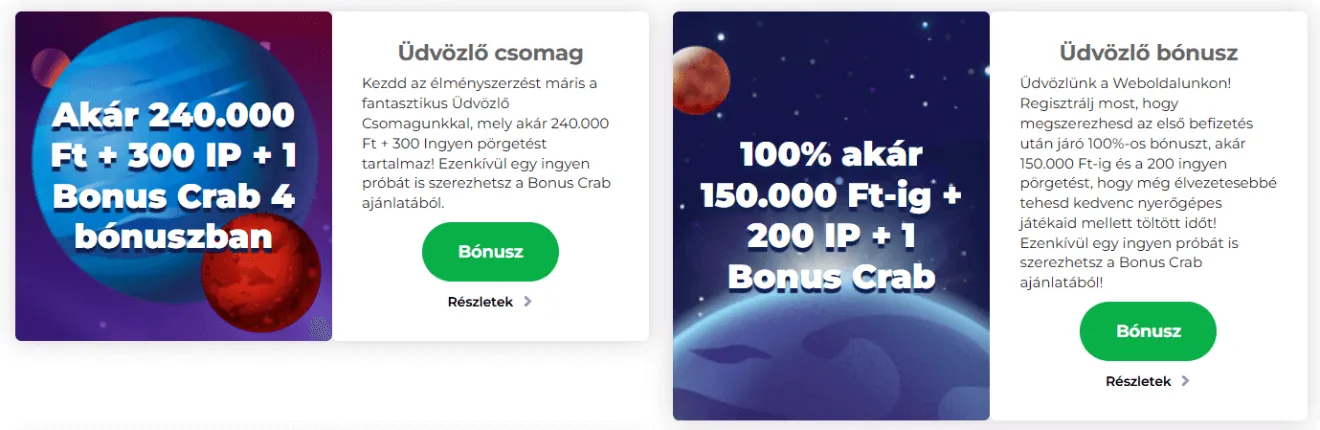Image resolution: width=1320 pixels, height=430 pixels.
Task: Click the chevron arrow beside Részletek under Üdvözlő csomag
Action: (528, 301)
